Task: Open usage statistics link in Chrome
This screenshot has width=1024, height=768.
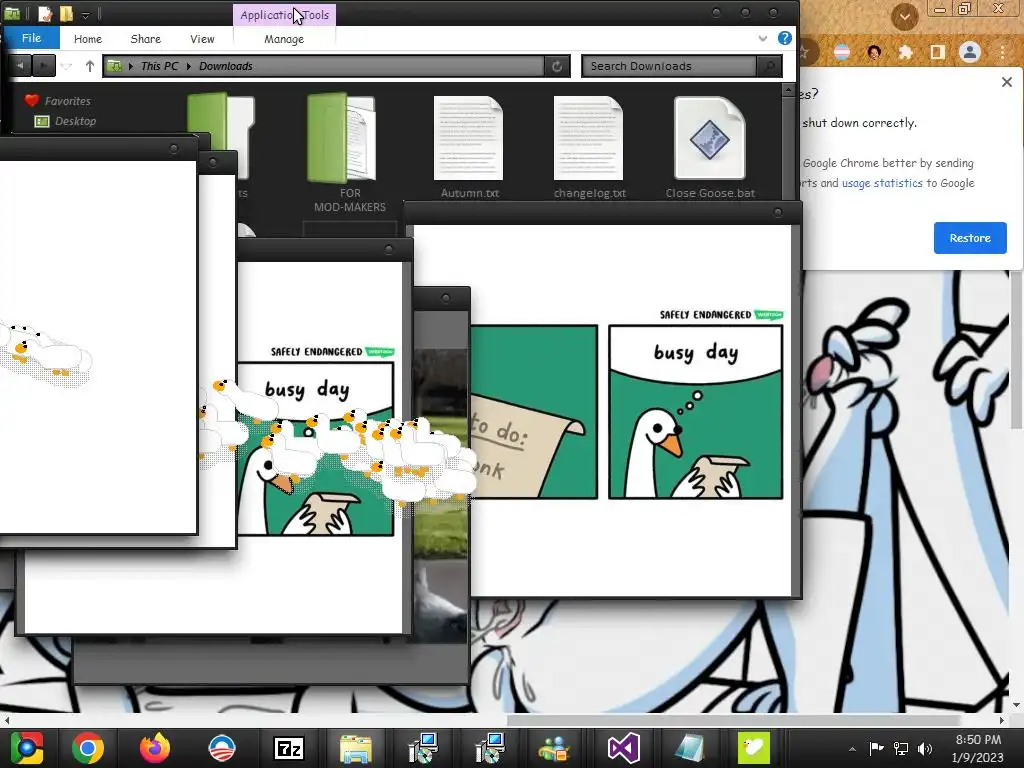Action: 882,183
